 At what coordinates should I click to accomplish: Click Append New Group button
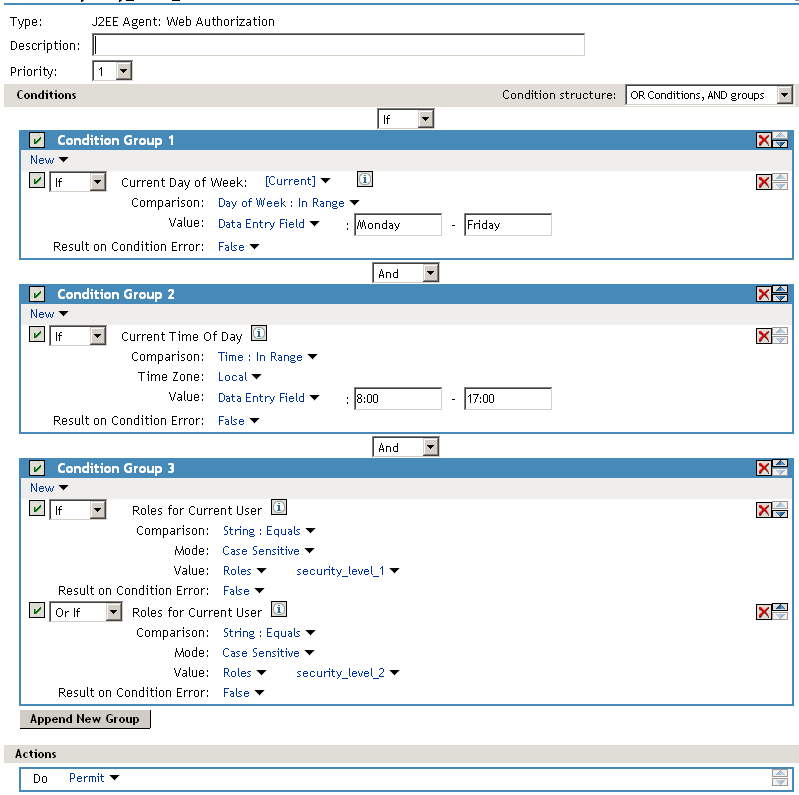click(85, 719)
